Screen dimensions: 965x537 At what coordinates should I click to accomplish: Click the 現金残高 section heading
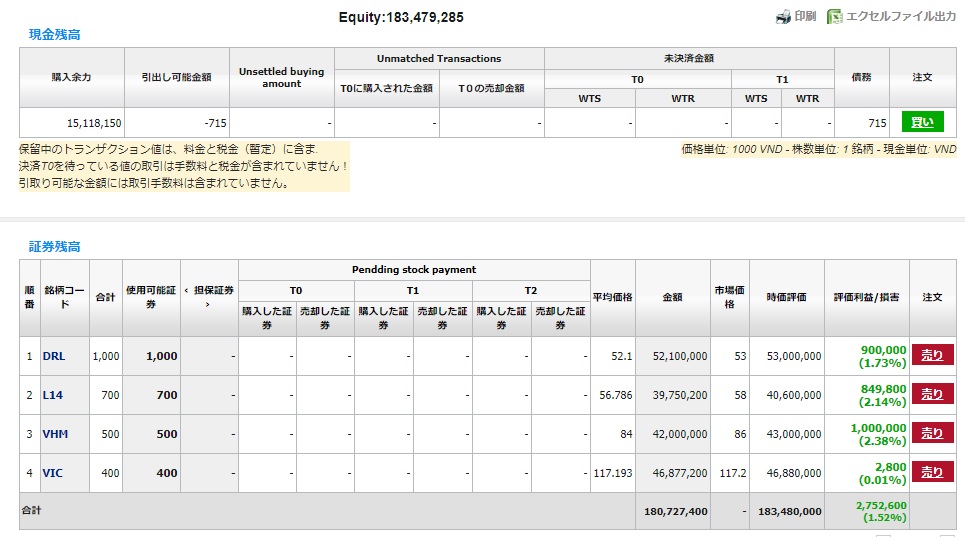pyautogui.click(x=54, y=35)
